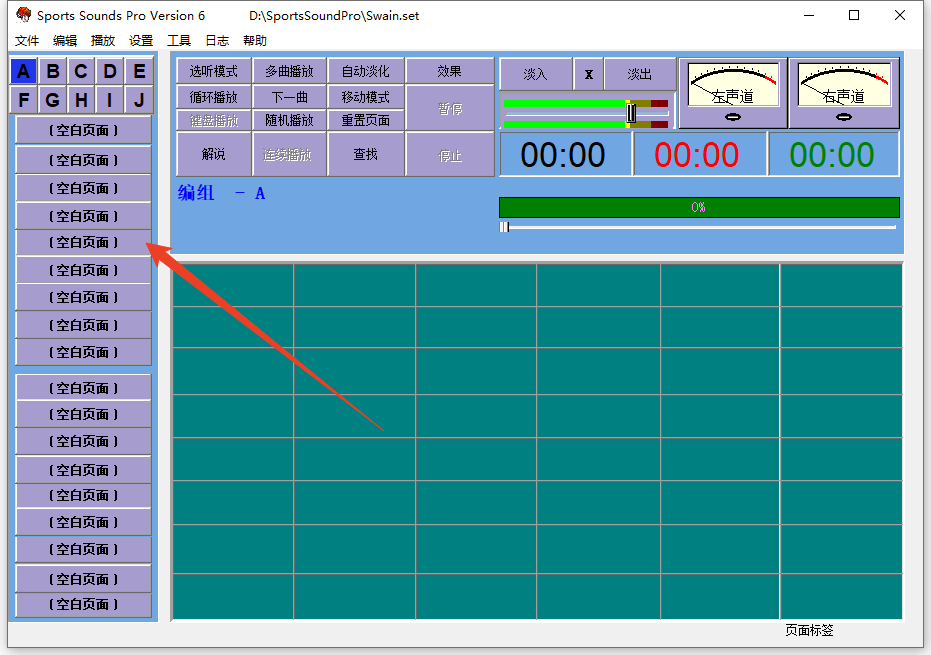Open the 文件 menu
The height and width of the screenshot is (655, 931).
(27, 41)
